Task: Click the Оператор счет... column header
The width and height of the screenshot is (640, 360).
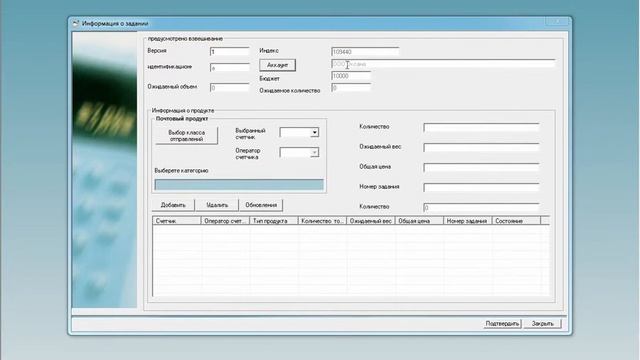Action: pyautogui.click(x=225, y=221)
